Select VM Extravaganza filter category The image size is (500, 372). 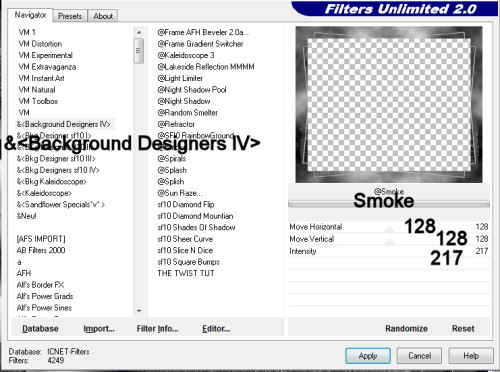[47, 67]
